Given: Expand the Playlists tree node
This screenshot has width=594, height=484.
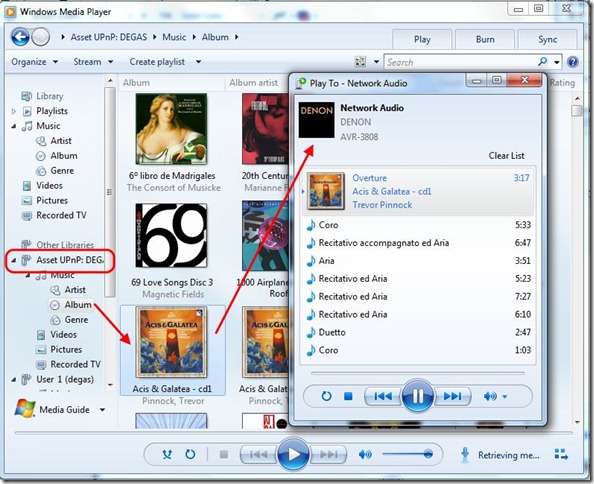Looking at the screenshot, I should coord(14,111).
